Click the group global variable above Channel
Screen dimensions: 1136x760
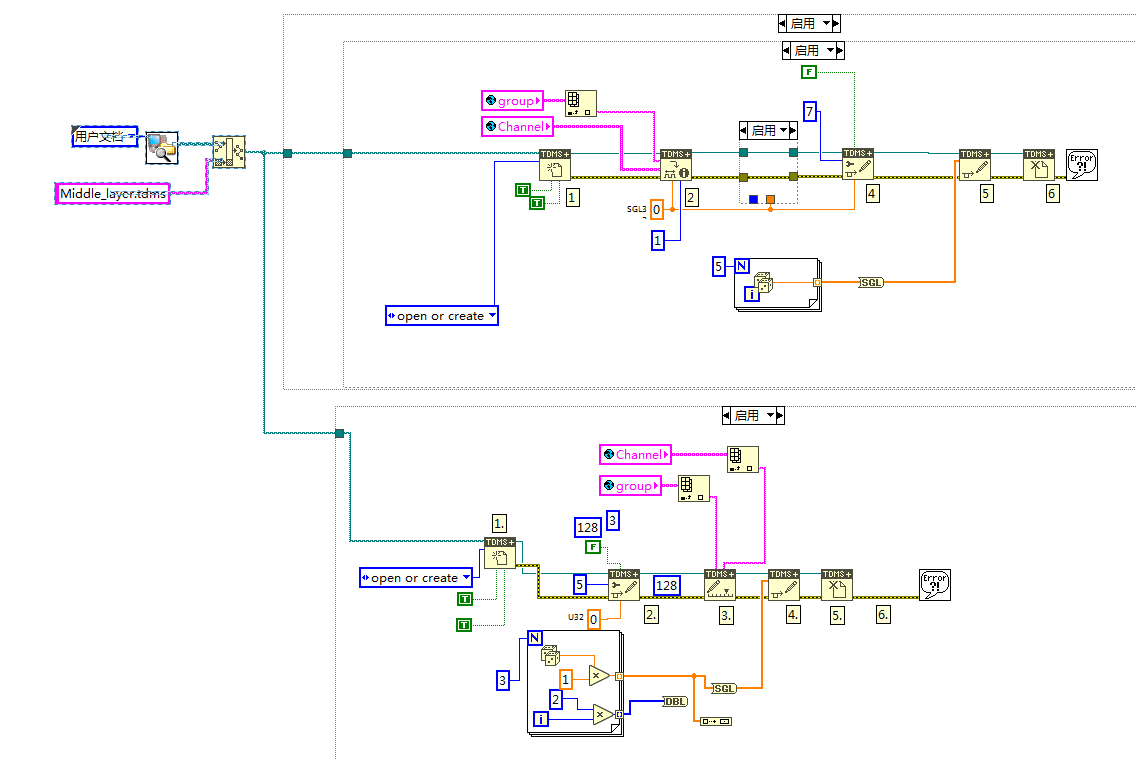coord(512,101)
